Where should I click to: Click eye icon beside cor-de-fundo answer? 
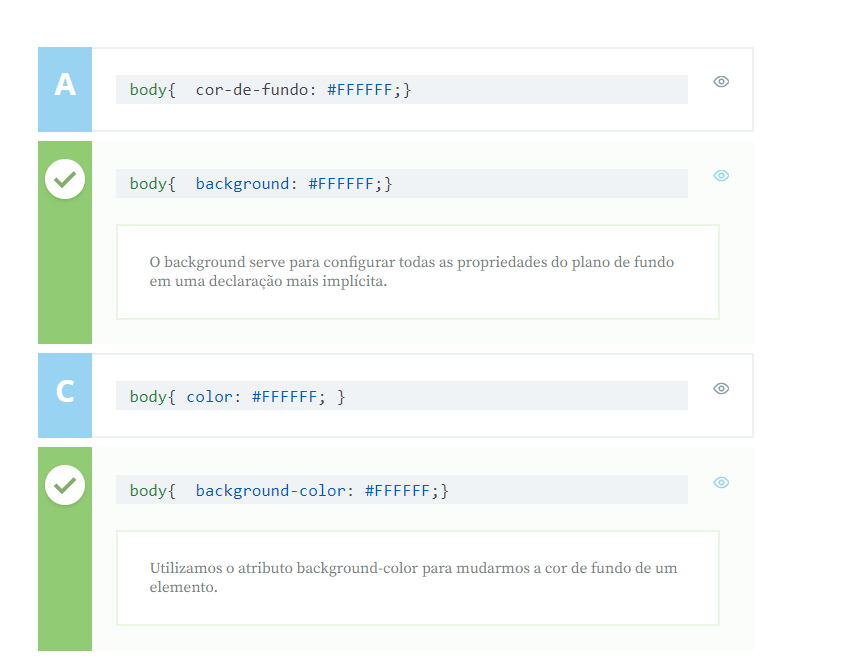pyautogui.click(x=721, y=82)
